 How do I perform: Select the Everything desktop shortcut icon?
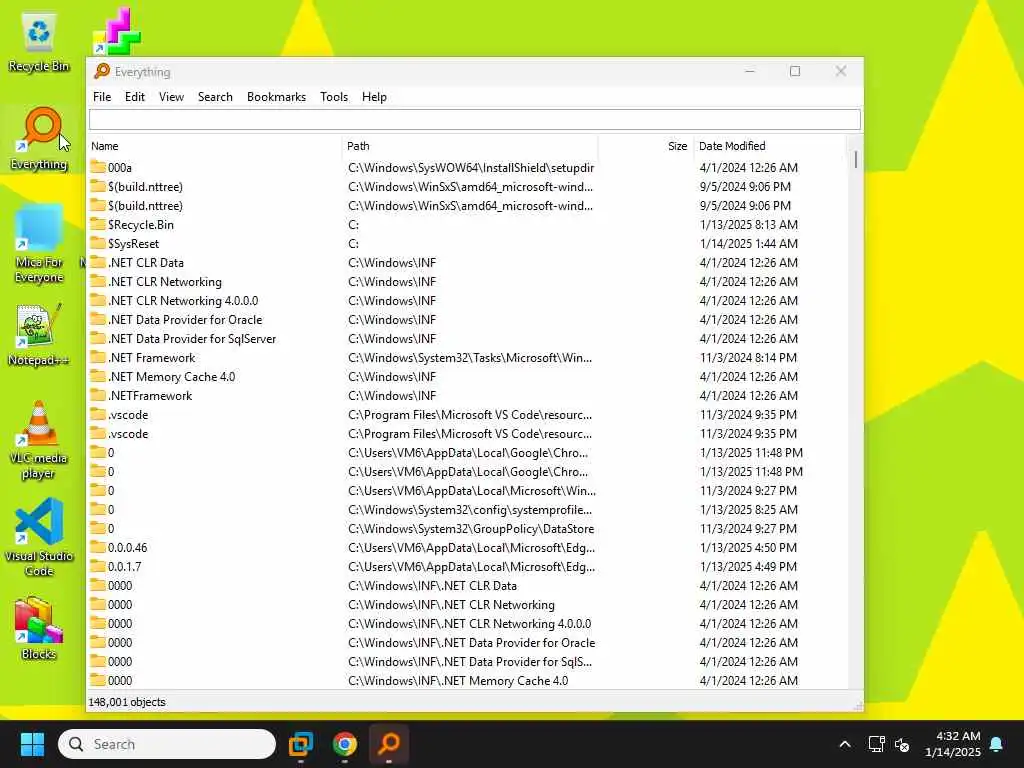click(x=39, y=138)
